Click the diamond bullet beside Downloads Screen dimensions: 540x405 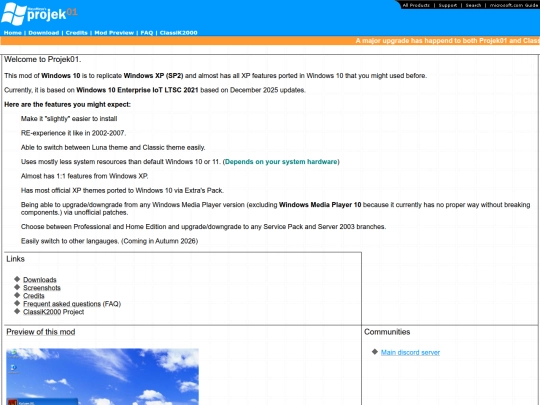17,279
